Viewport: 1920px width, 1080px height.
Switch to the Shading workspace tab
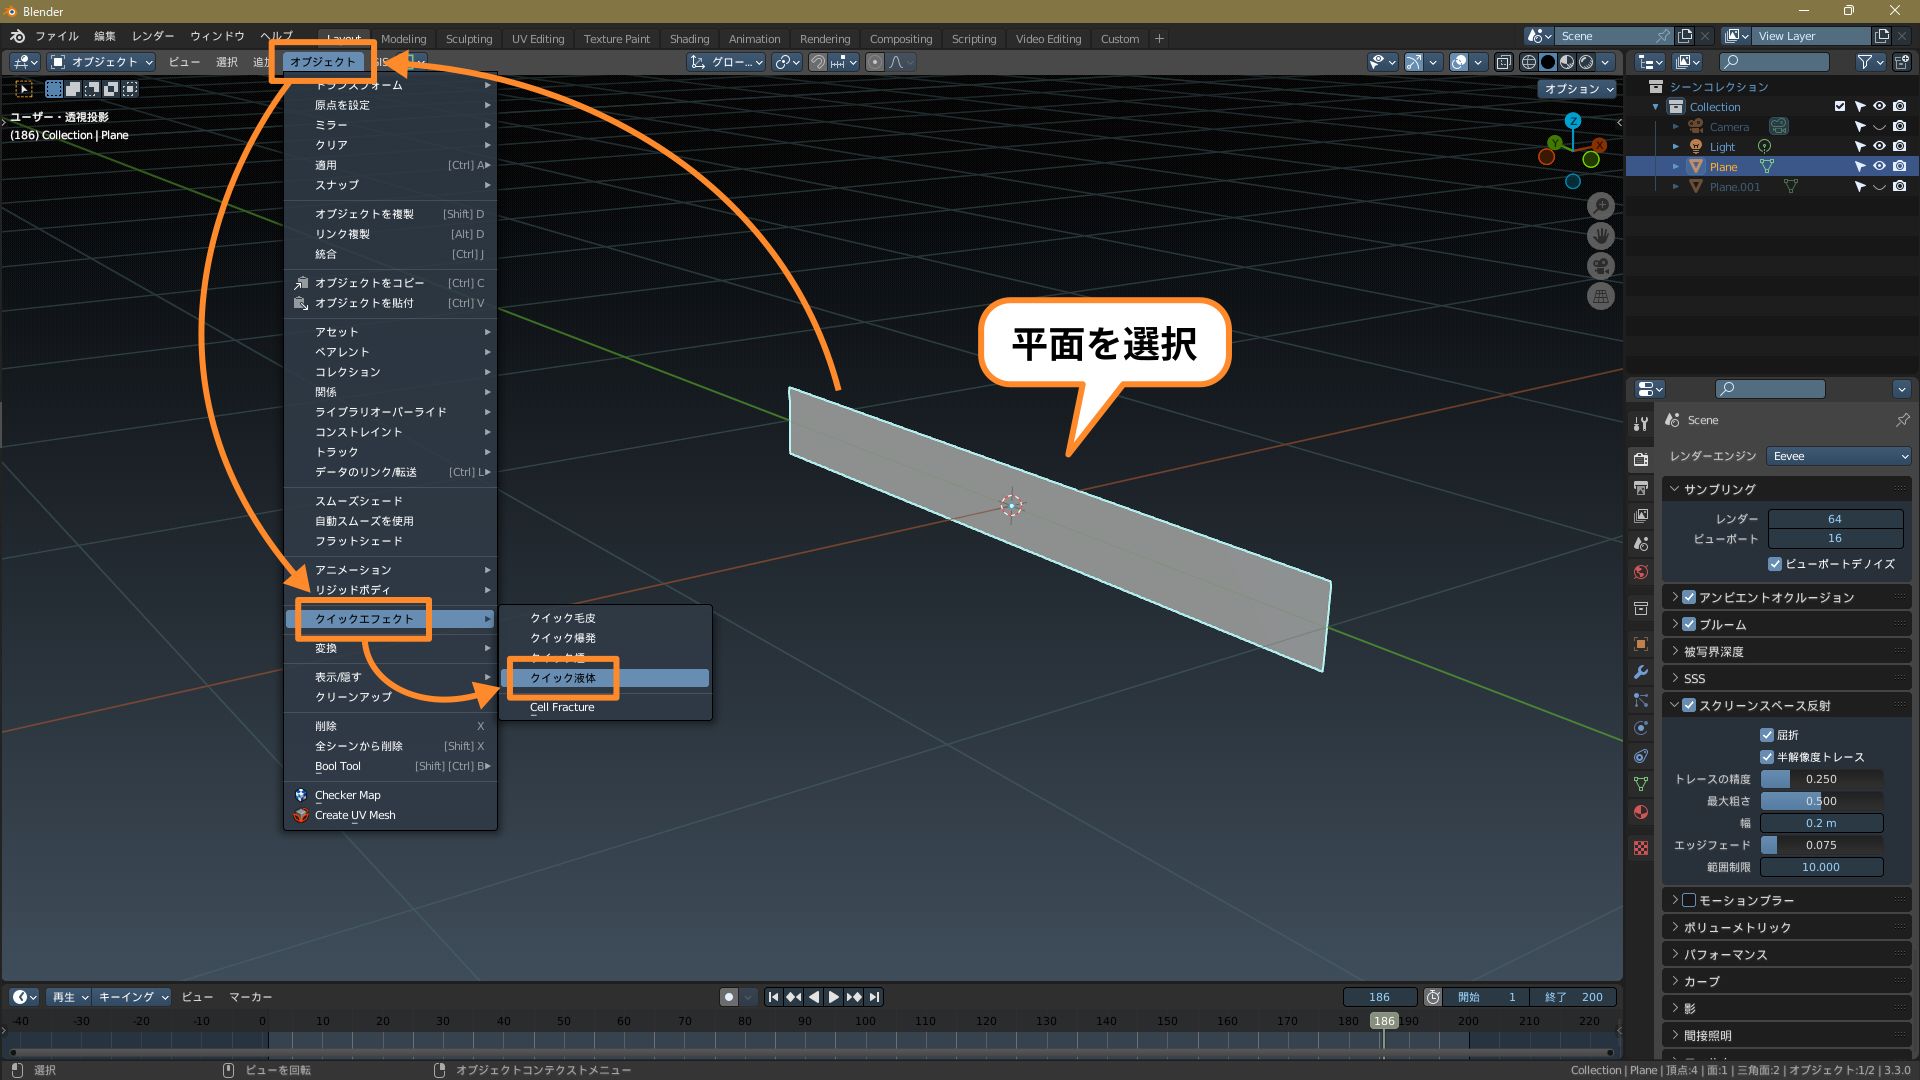point(689,39)
